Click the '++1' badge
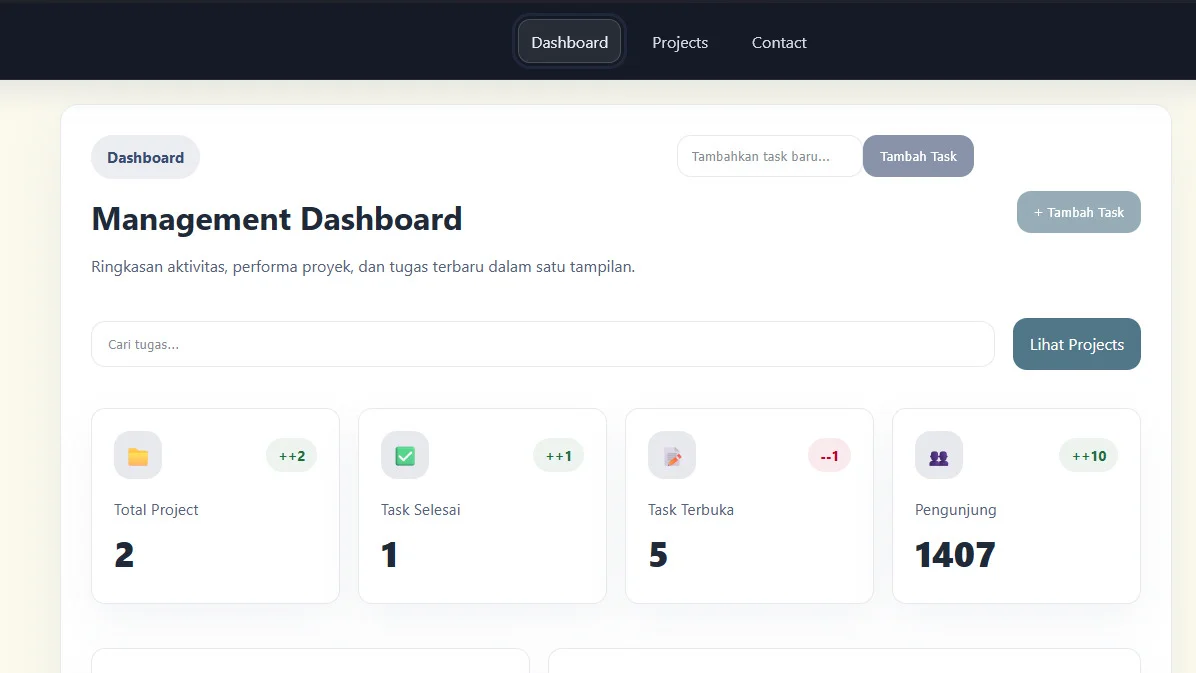The width and height of the screenshot is (1196, 673). coord(558,456)
